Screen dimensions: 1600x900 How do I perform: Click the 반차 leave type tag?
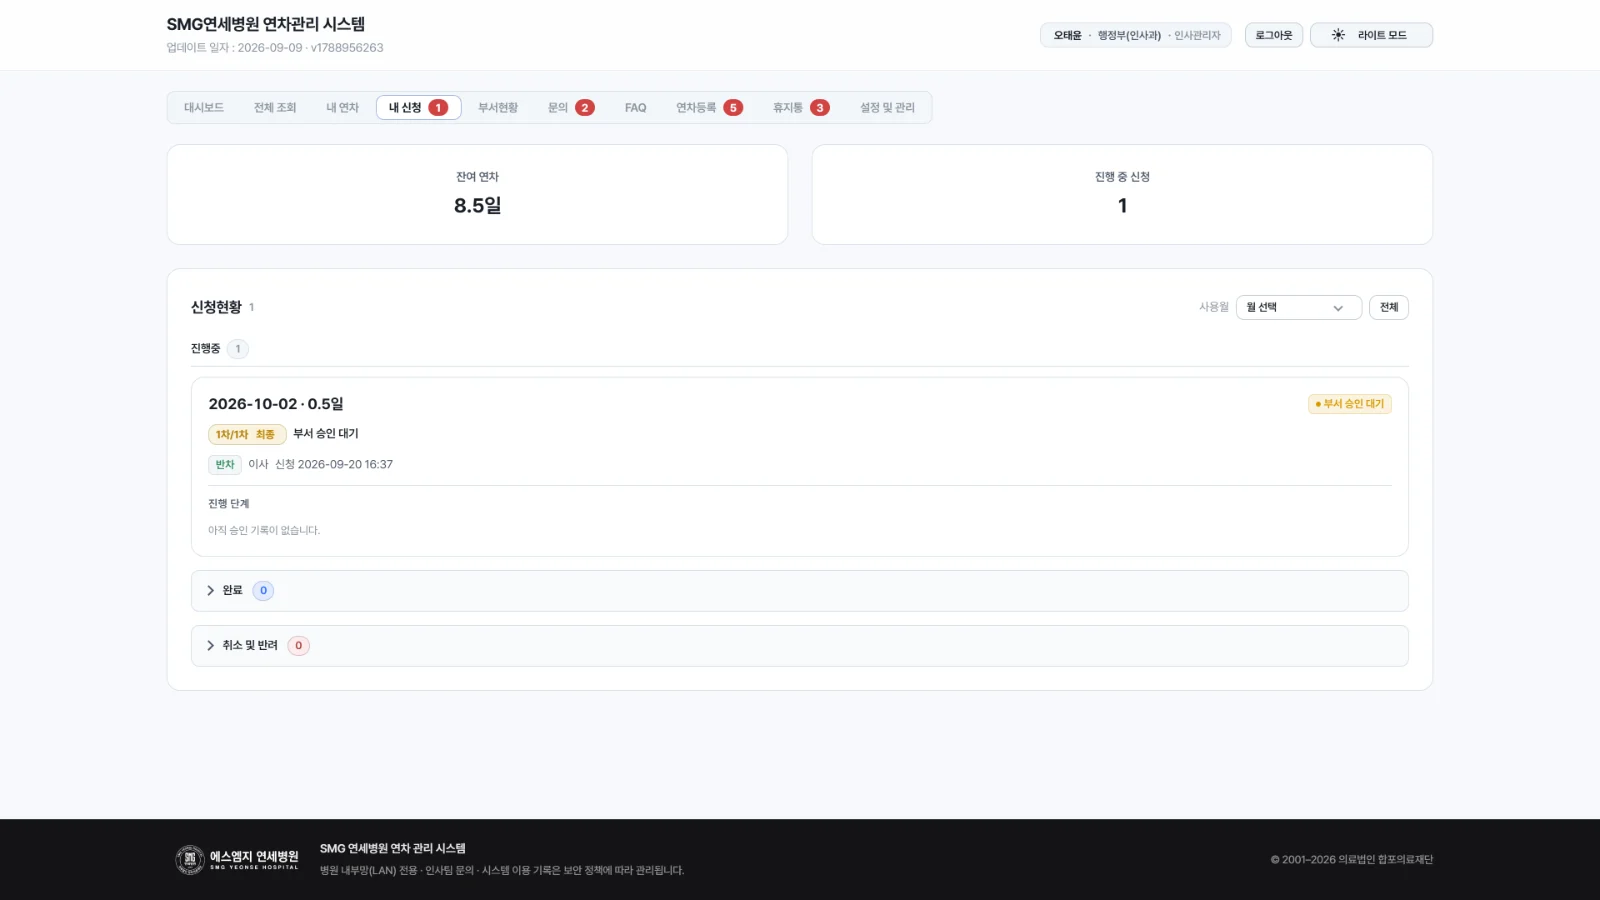click(225, 465)
